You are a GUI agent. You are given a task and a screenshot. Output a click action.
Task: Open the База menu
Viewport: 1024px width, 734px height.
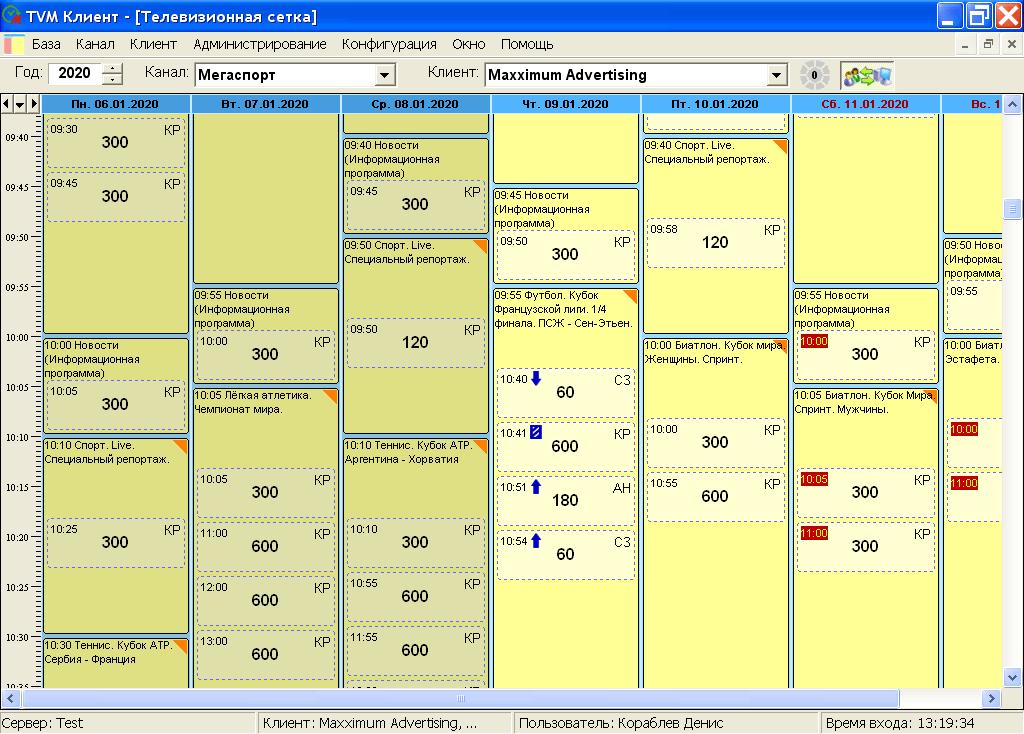tap(46, 44)
